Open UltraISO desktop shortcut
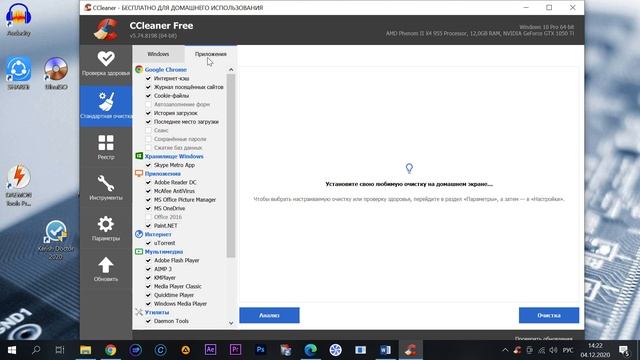Viewport: 640px width, 360px height. pos(56,73)
